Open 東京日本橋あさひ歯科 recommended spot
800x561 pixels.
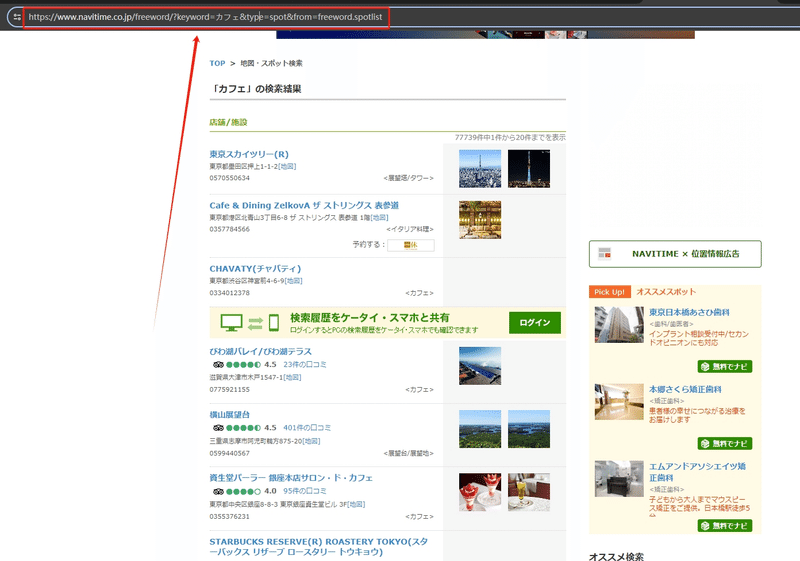tap(689, 312)
